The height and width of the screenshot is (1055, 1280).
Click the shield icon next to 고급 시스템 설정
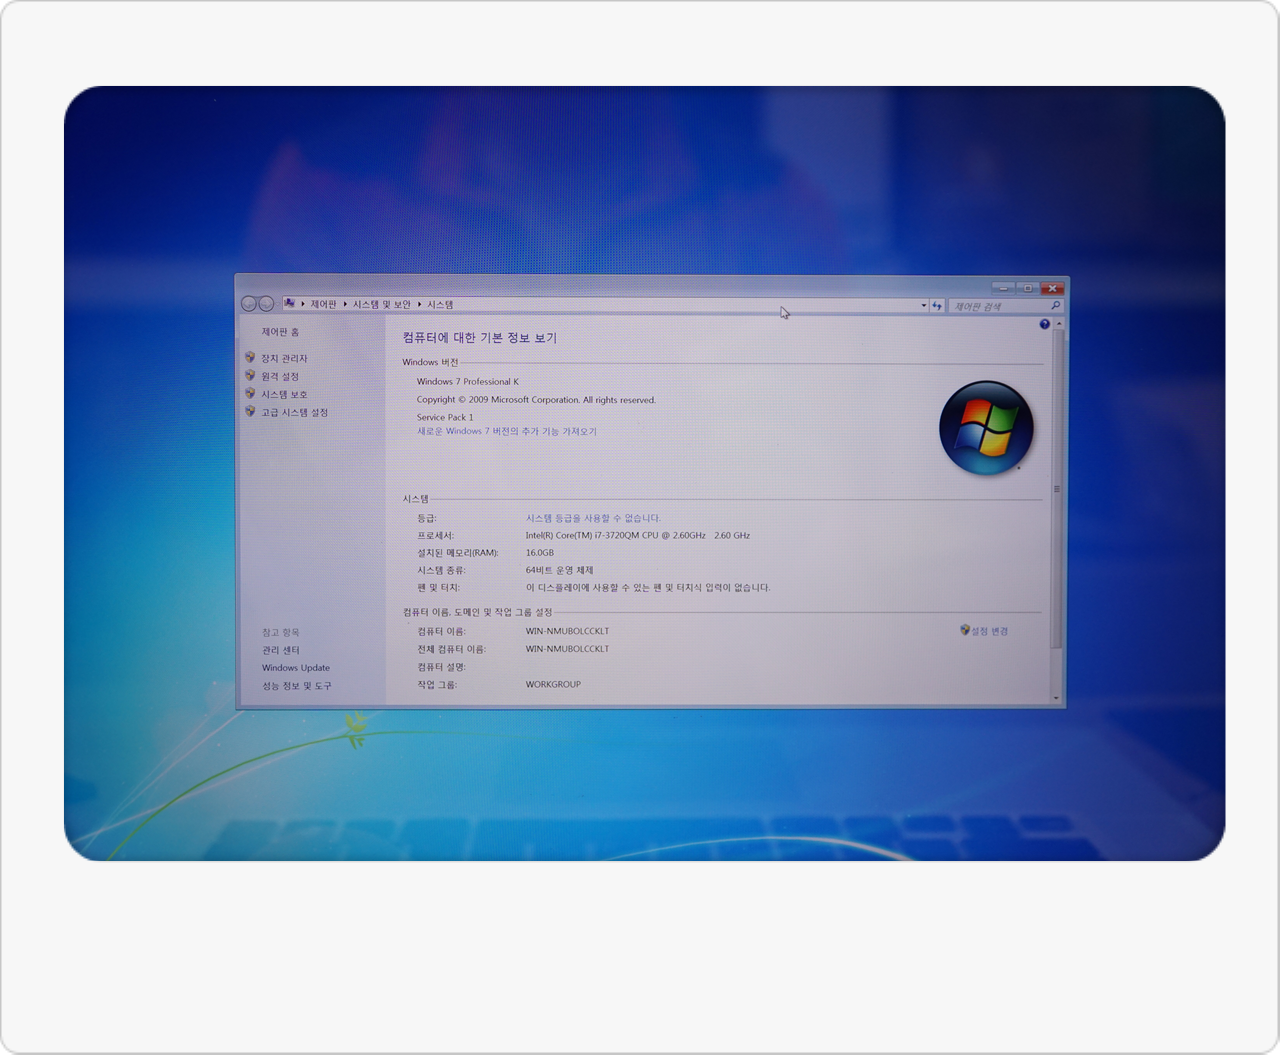[250, 411]
